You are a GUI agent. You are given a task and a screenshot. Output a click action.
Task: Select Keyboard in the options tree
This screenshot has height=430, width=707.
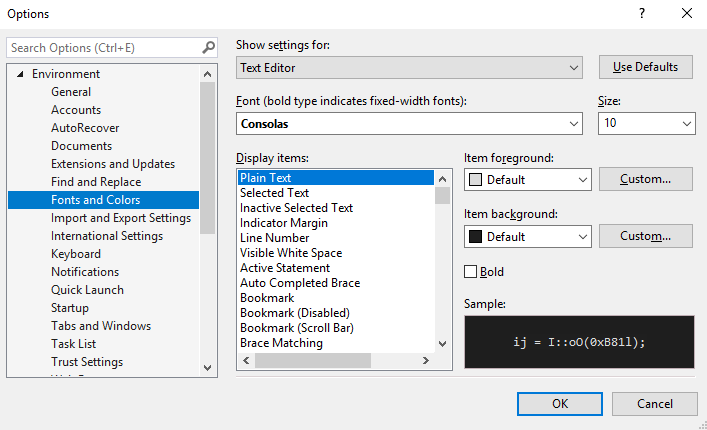tap(76, 254)
